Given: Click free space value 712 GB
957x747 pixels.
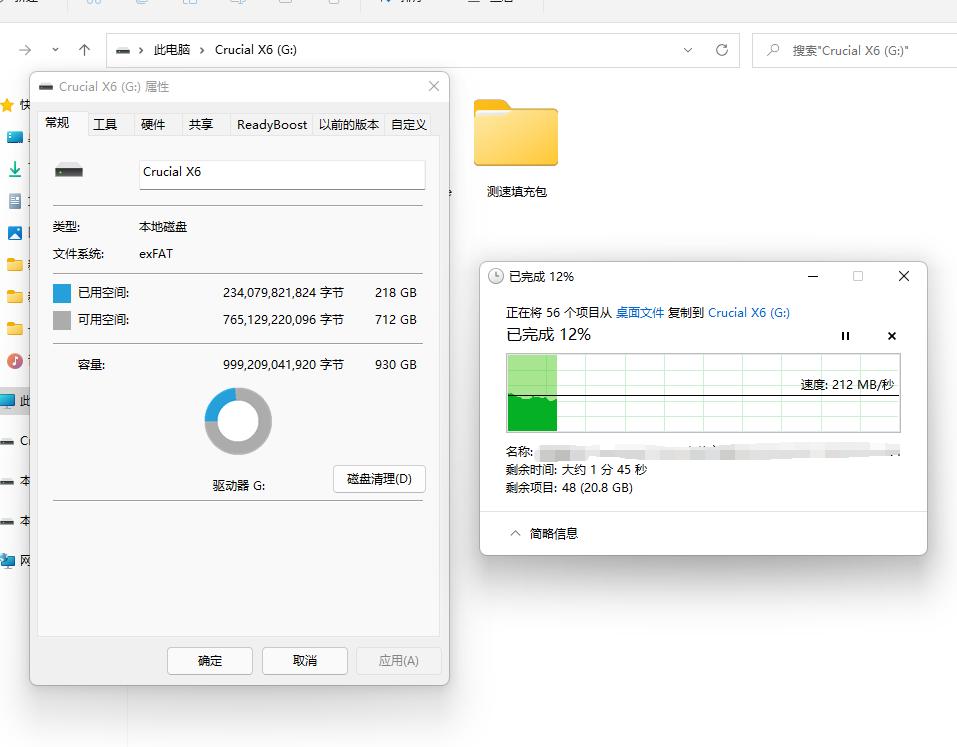Looking at the screenshot, I should [395, 320].
